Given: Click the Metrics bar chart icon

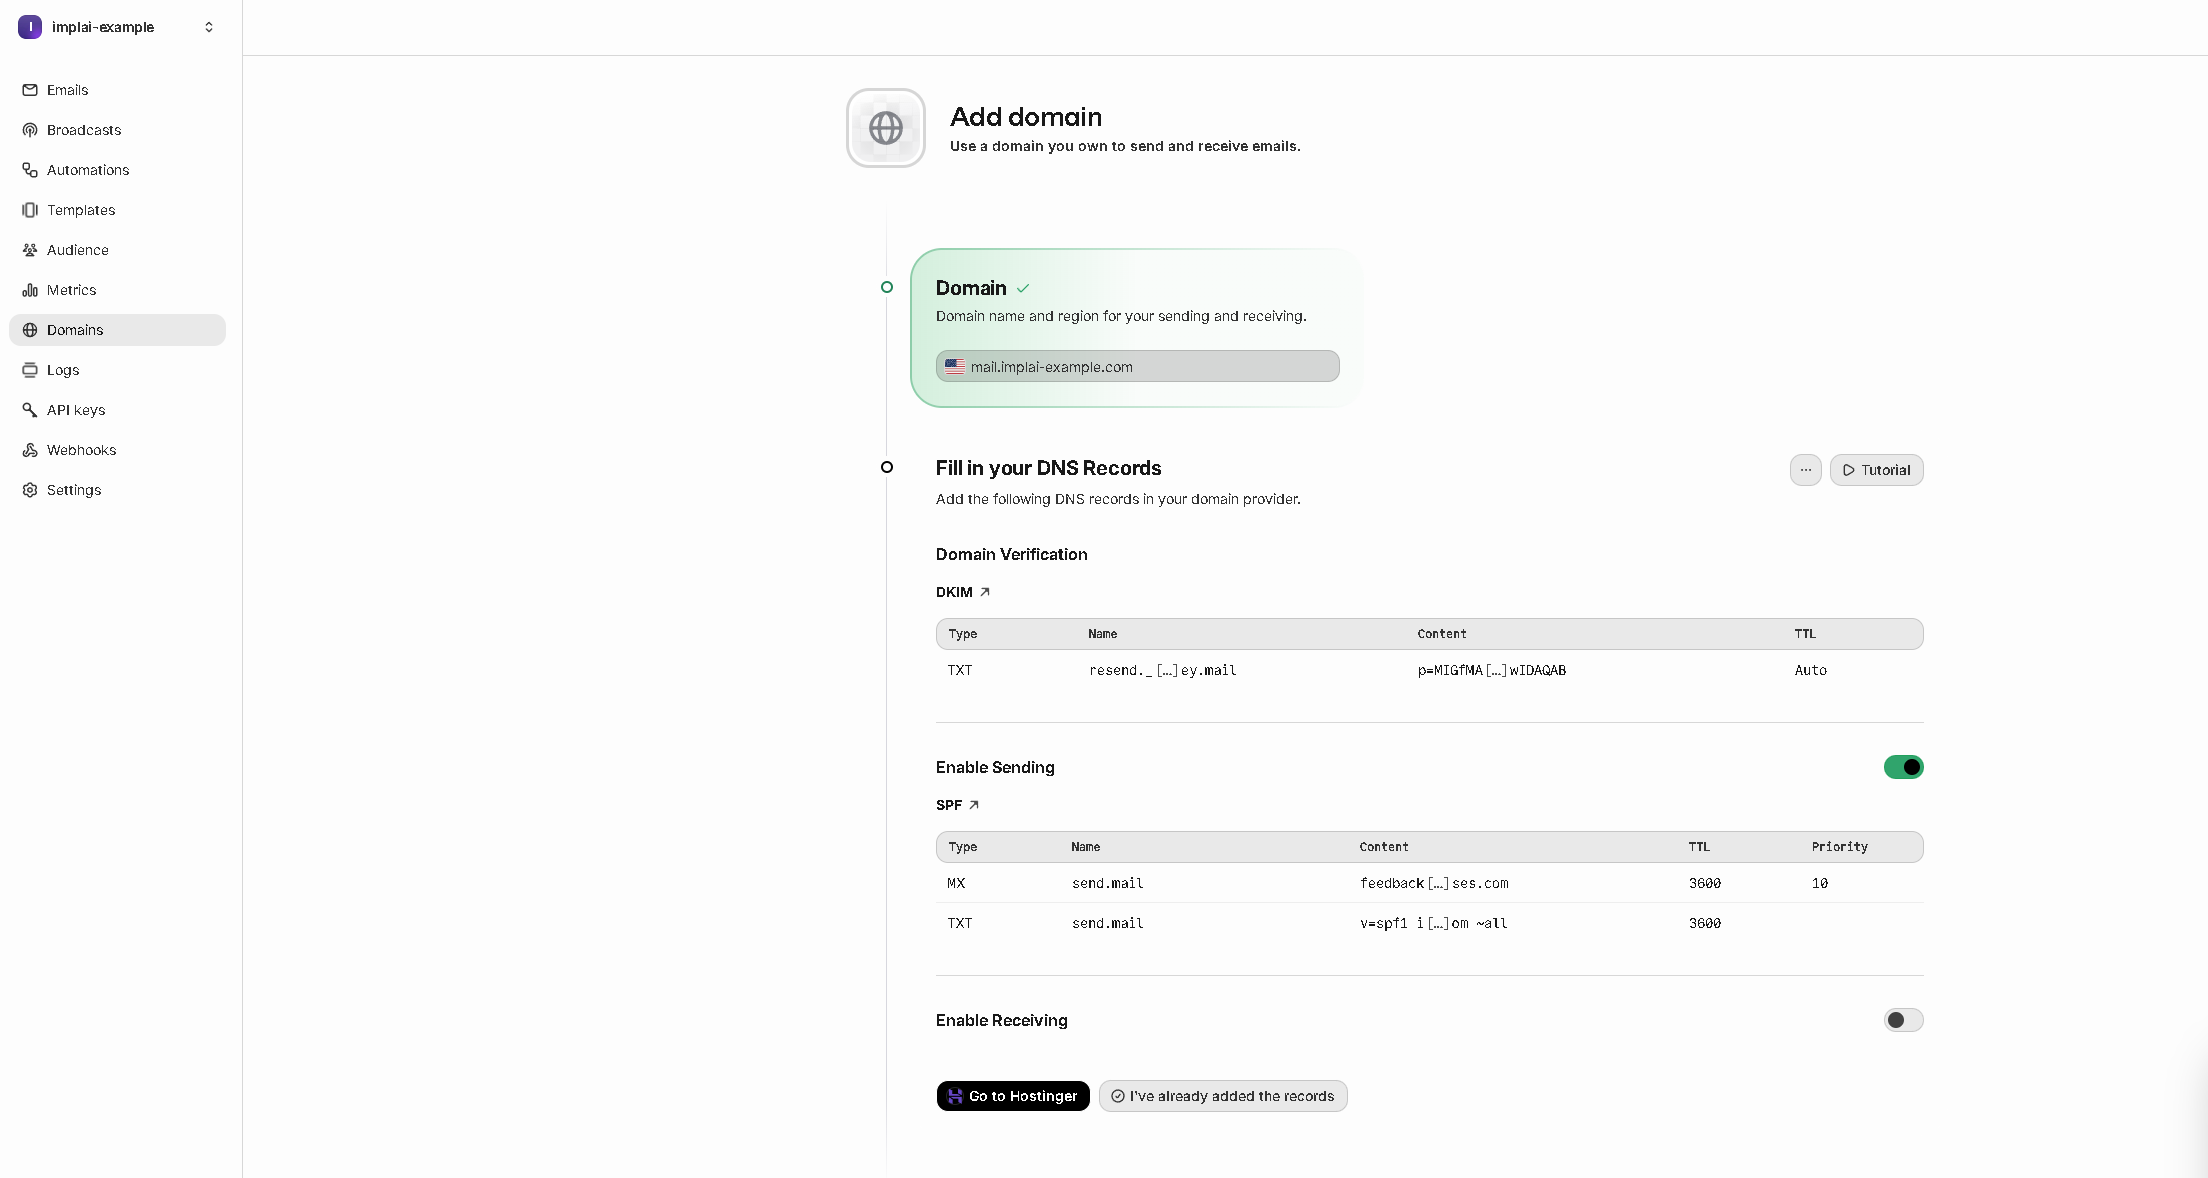Looking at the screenshot, I should click(30, 290).
